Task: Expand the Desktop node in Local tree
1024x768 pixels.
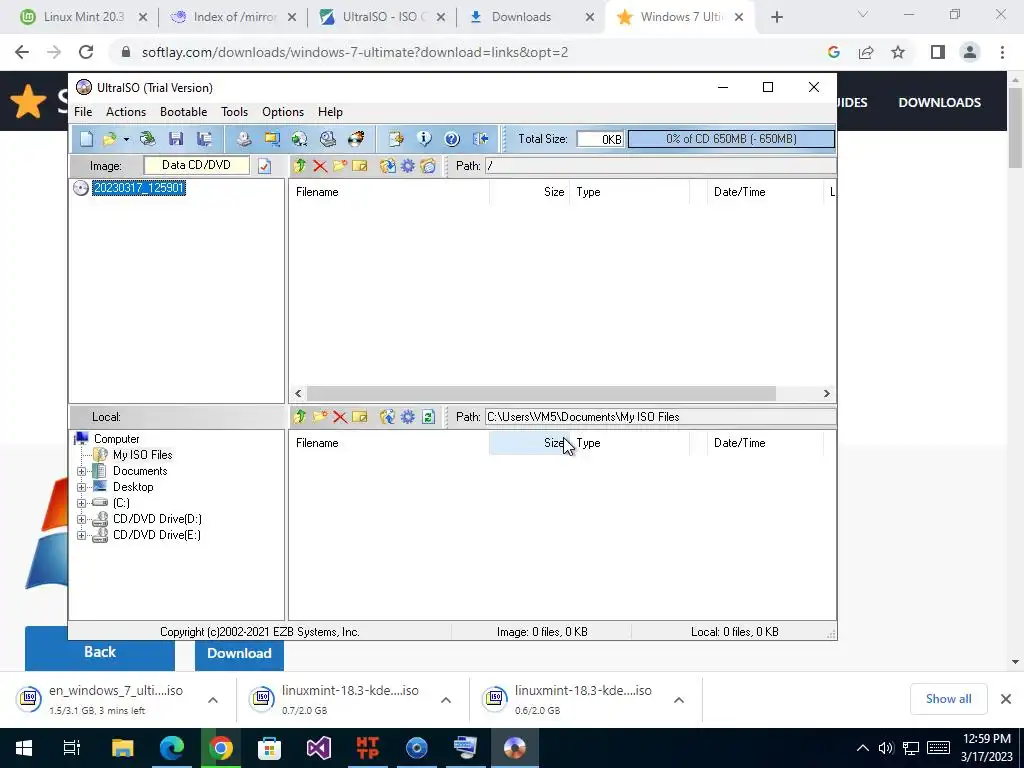Action: (82, 487)
